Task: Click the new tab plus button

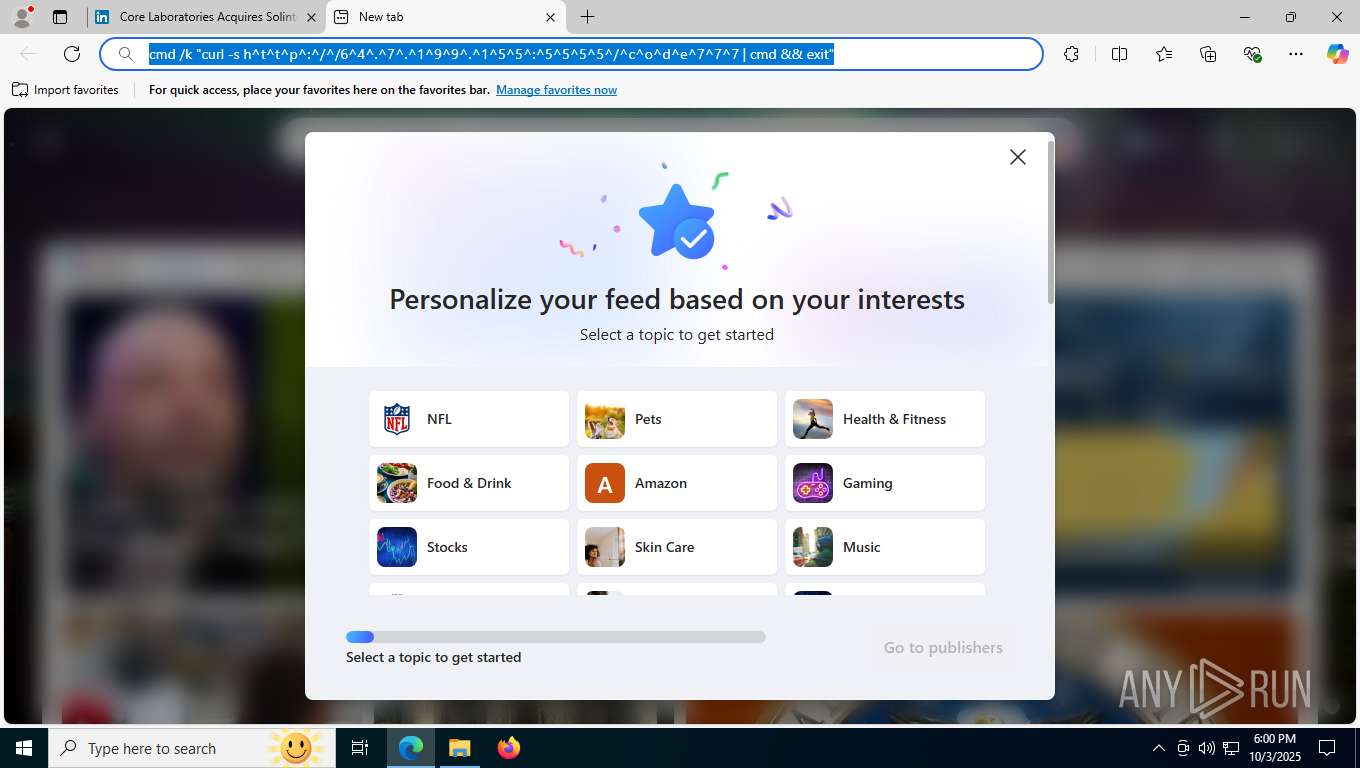Action: click(x=588, y=17)
